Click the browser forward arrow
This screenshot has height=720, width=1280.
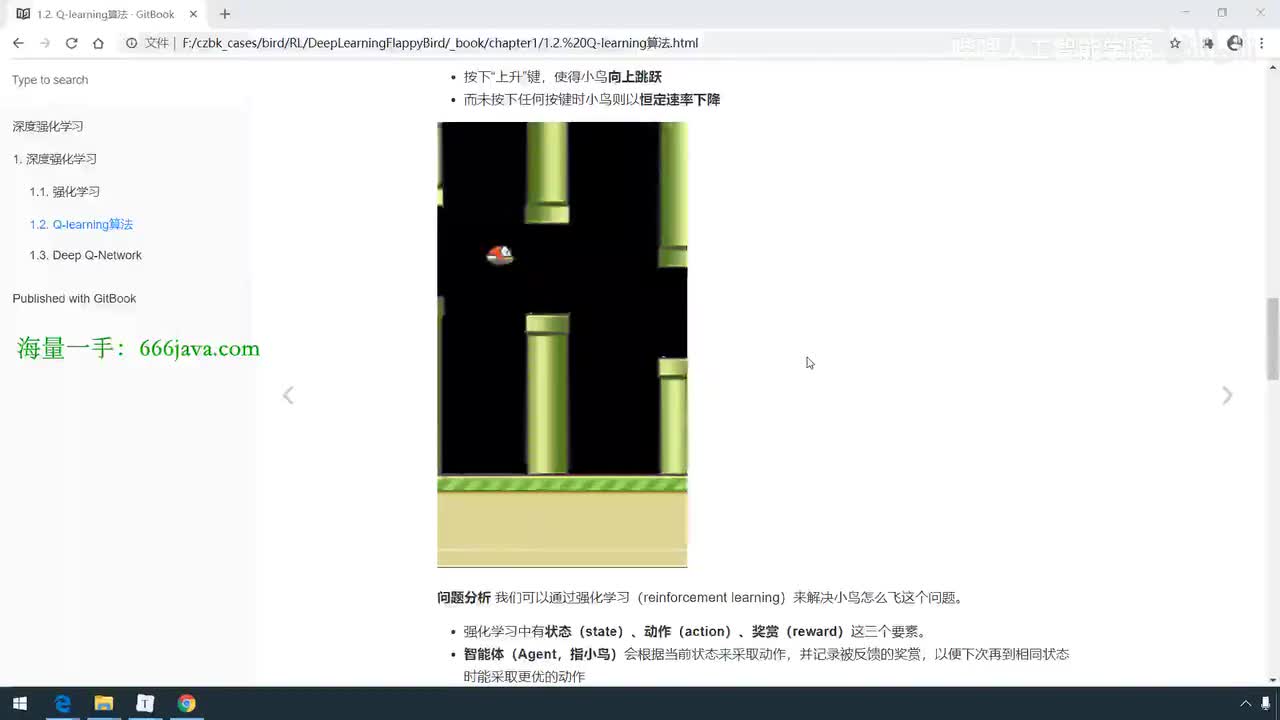45,43
